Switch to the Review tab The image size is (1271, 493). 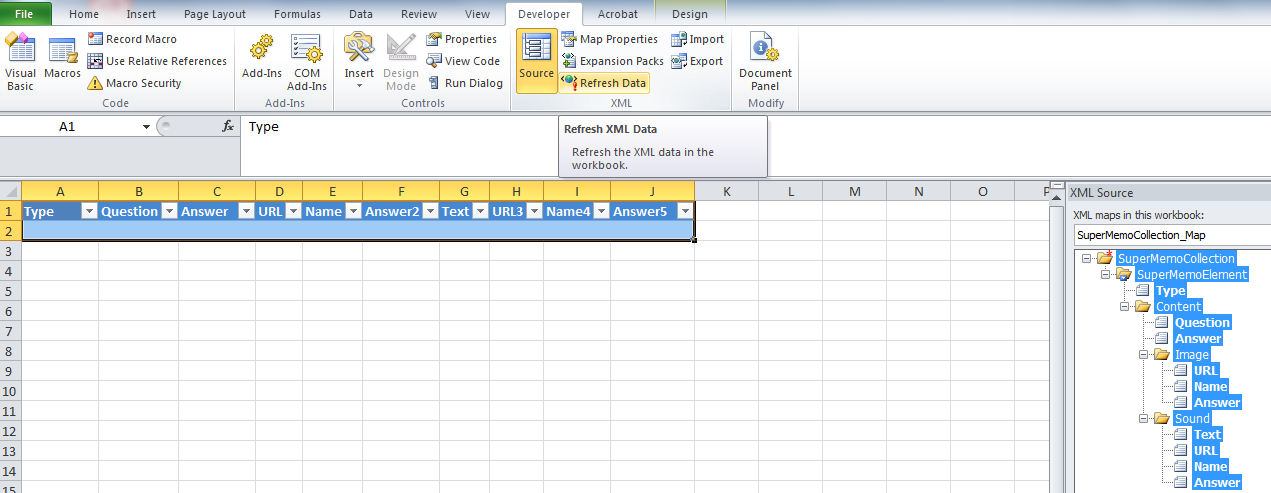click(419, 14)
